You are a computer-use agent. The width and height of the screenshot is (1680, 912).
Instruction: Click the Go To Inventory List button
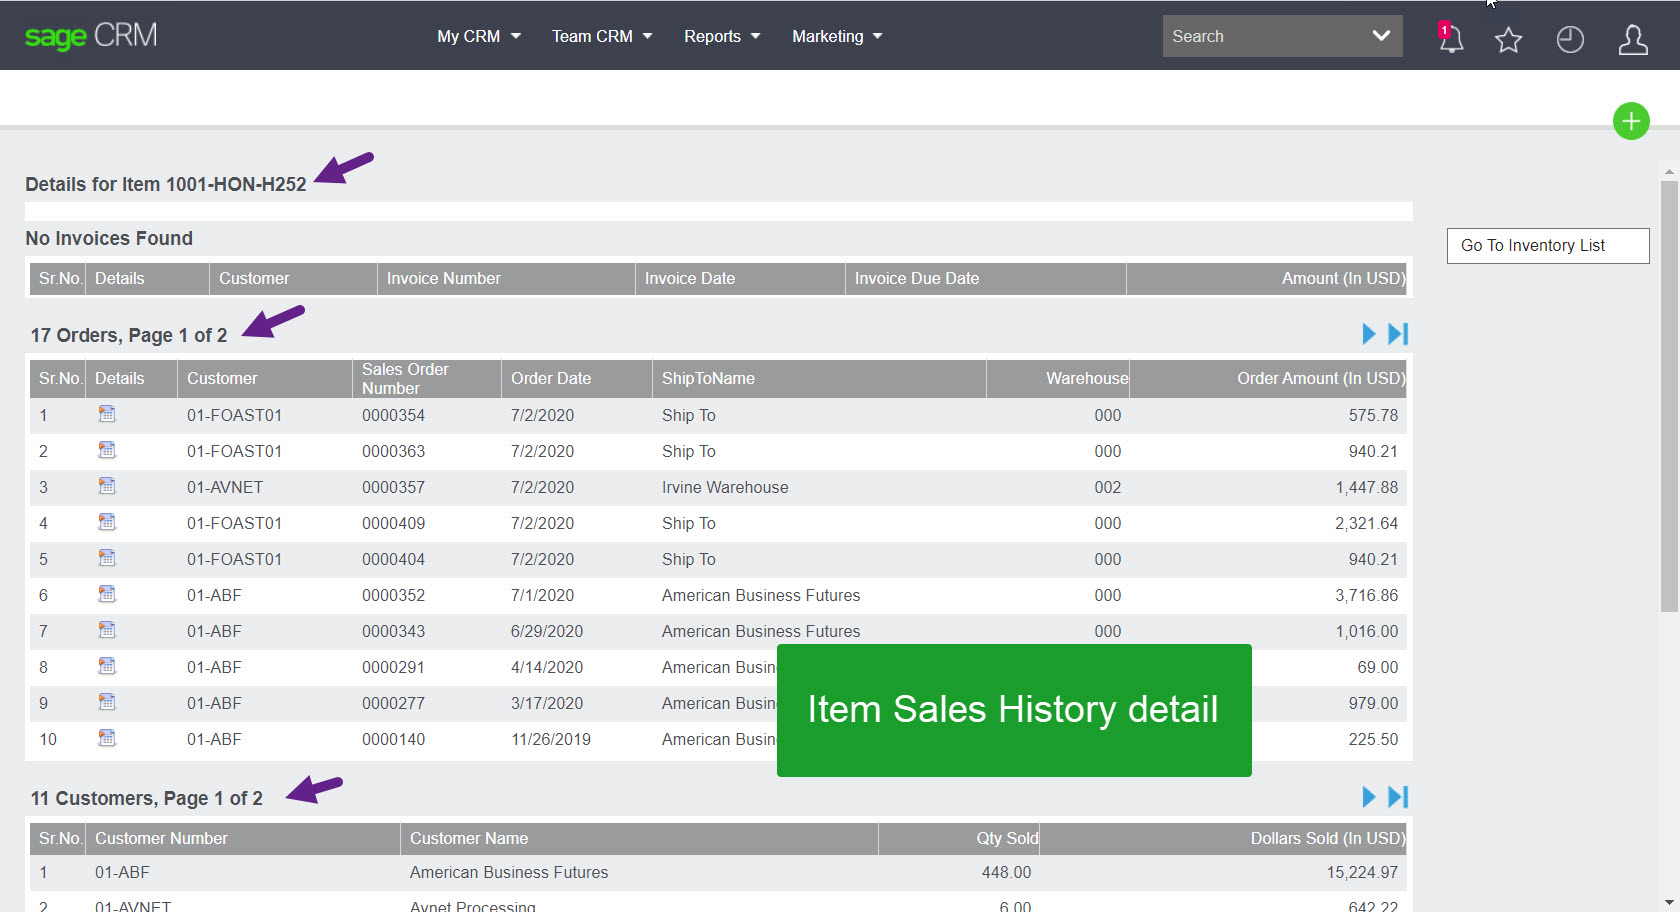pos(1547,245)
